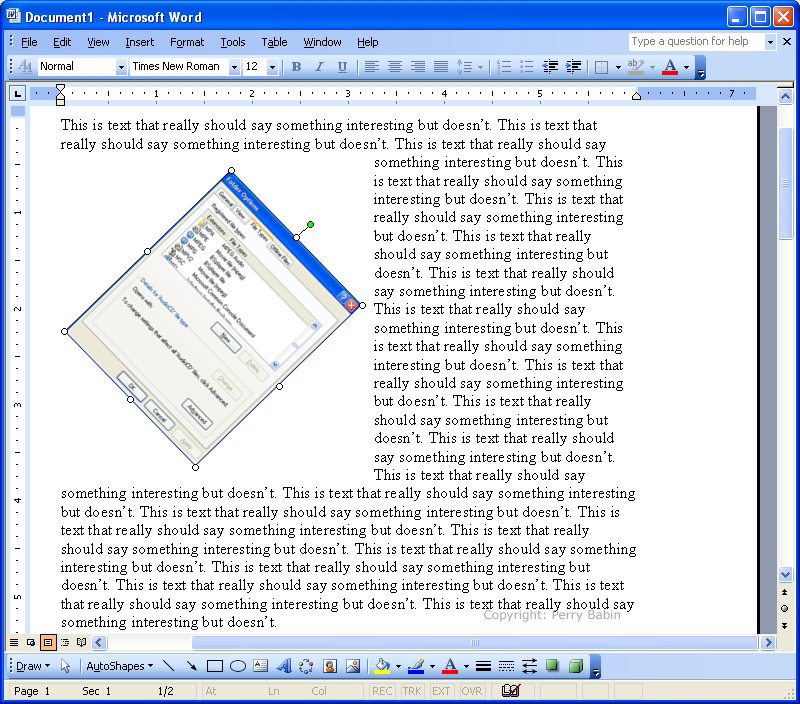Open the Line Style options
The image size is (800, 704).
click(x=483, y=666)
